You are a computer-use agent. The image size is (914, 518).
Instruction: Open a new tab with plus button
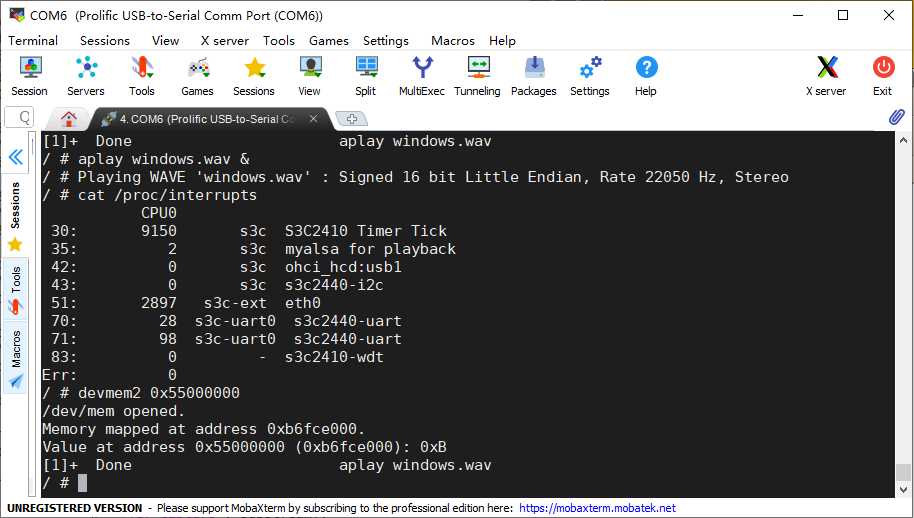tap(351, 119)
